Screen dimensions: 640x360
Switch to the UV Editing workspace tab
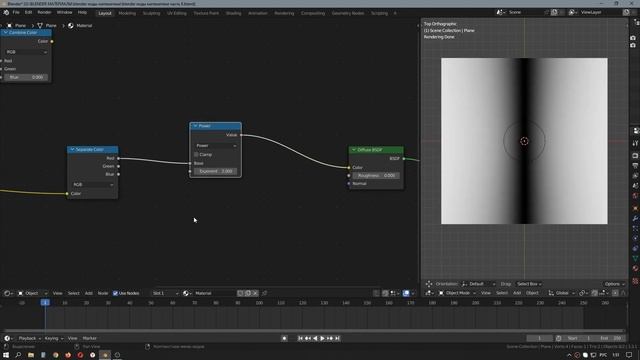[x=176, y=13]
